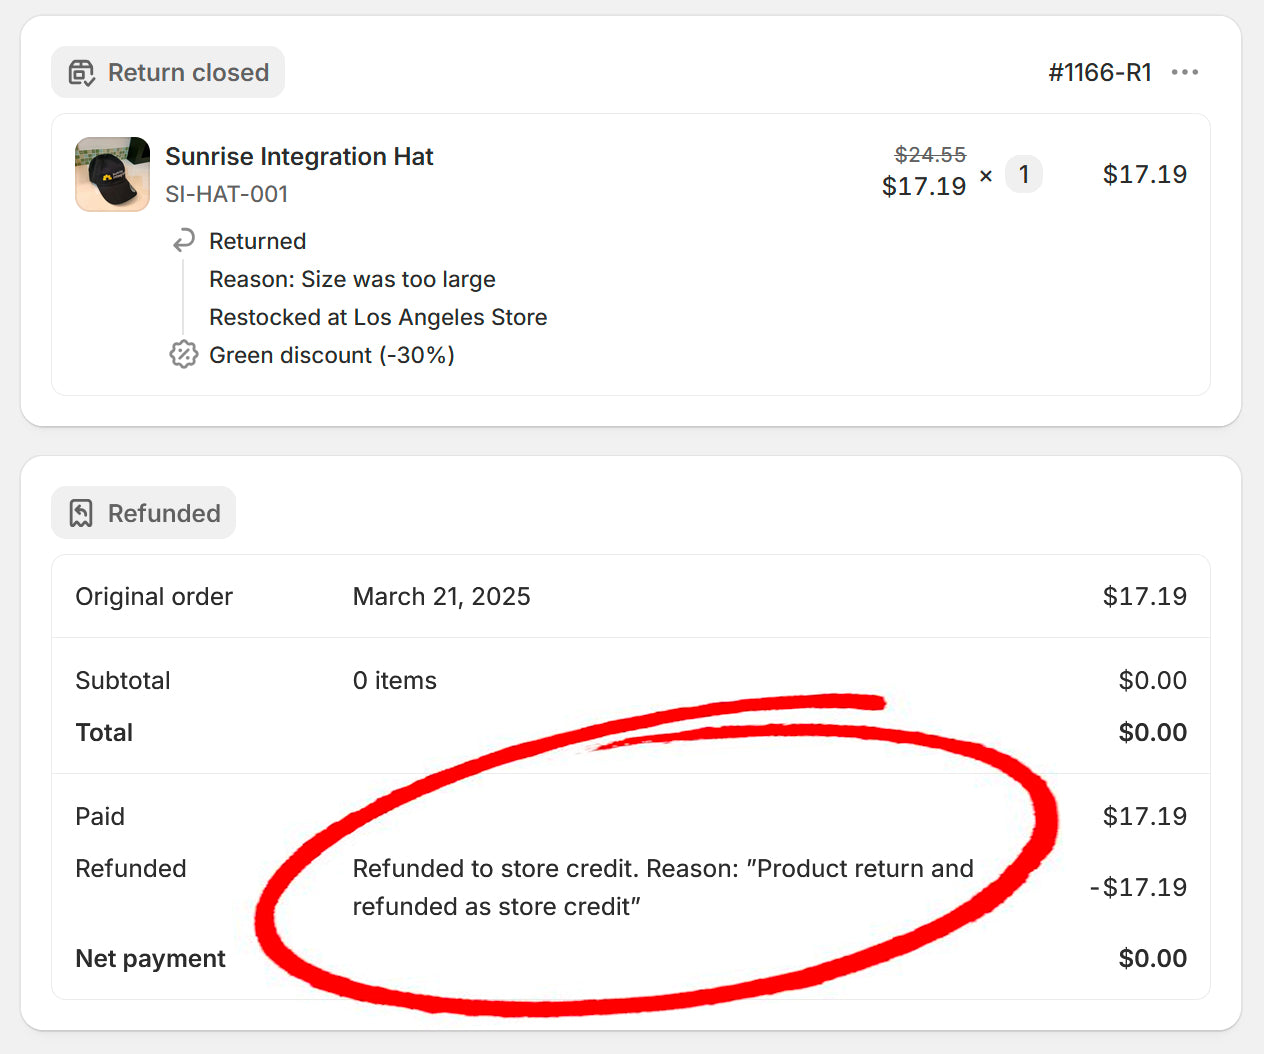Viewport: 1264px width, 1054px height.
Task: Open the three-dot menu for return #1166-R1
Action: (x=1184, y=72)
